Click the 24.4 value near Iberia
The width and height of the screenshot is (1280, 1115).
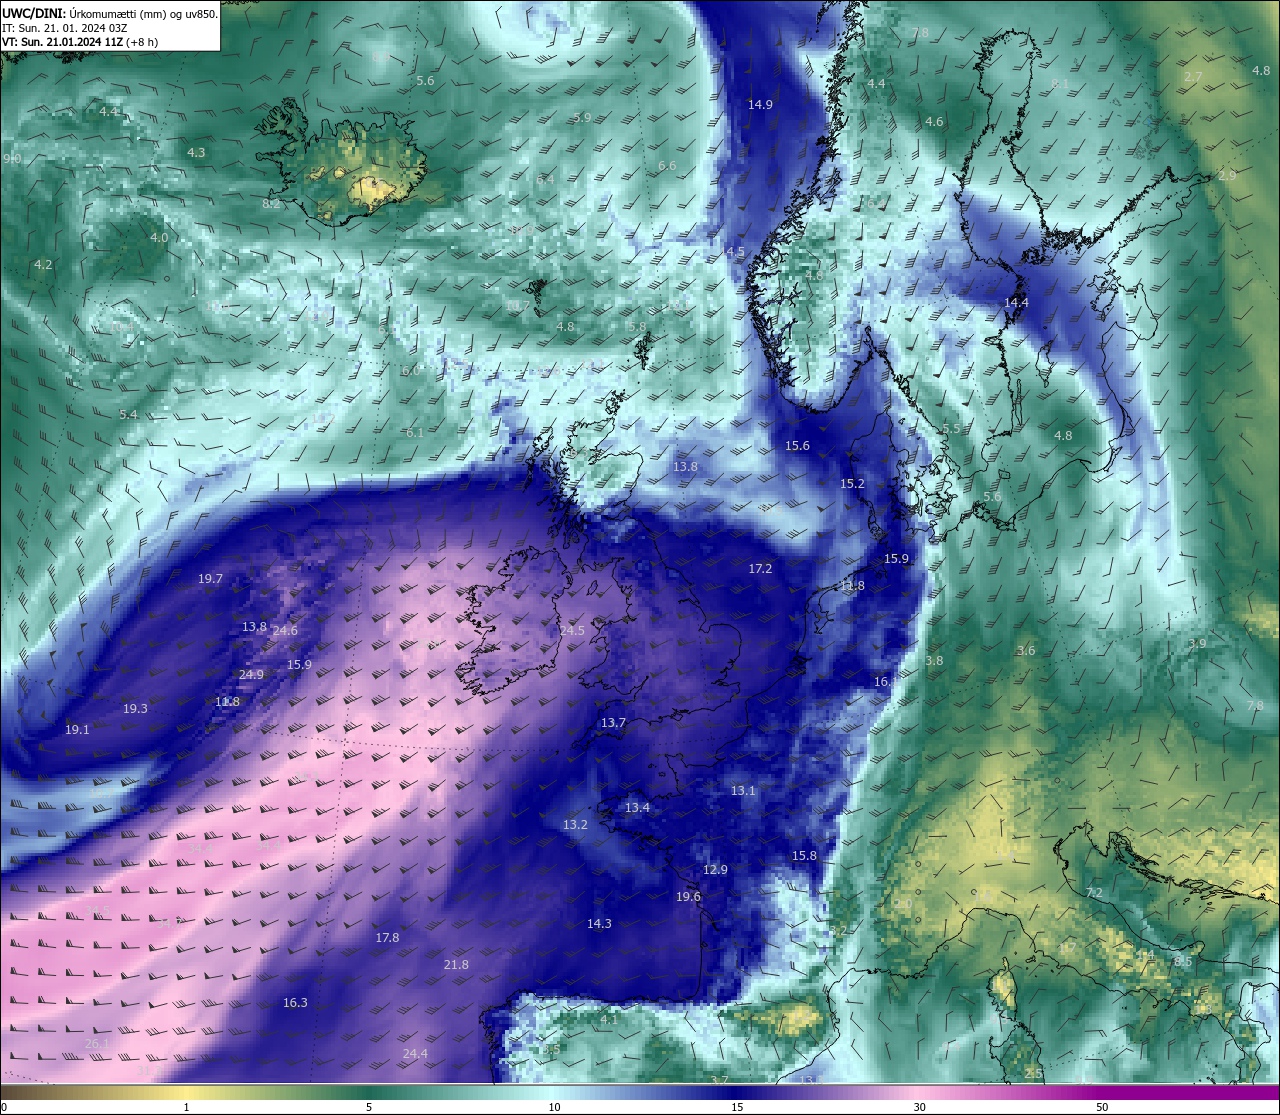pyautogui.click(x=415, y=1054)
